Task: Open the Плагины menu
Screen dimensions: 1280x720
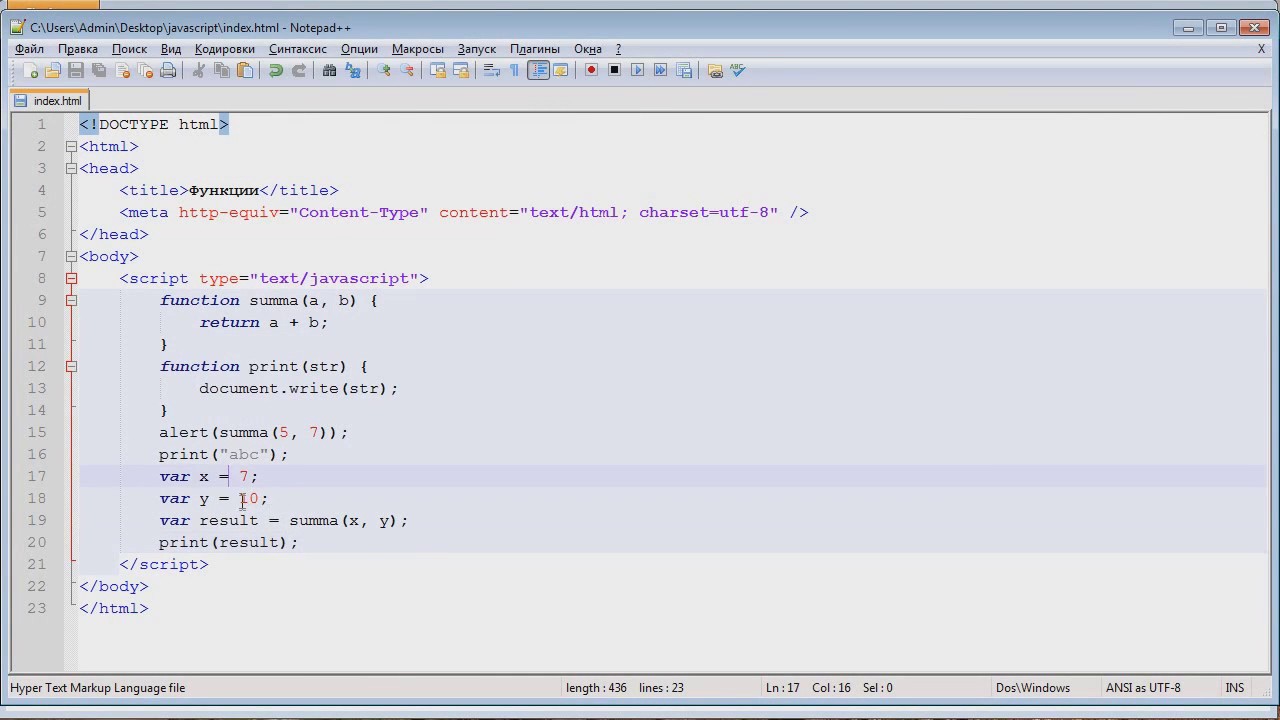Action: pos(535,48)
